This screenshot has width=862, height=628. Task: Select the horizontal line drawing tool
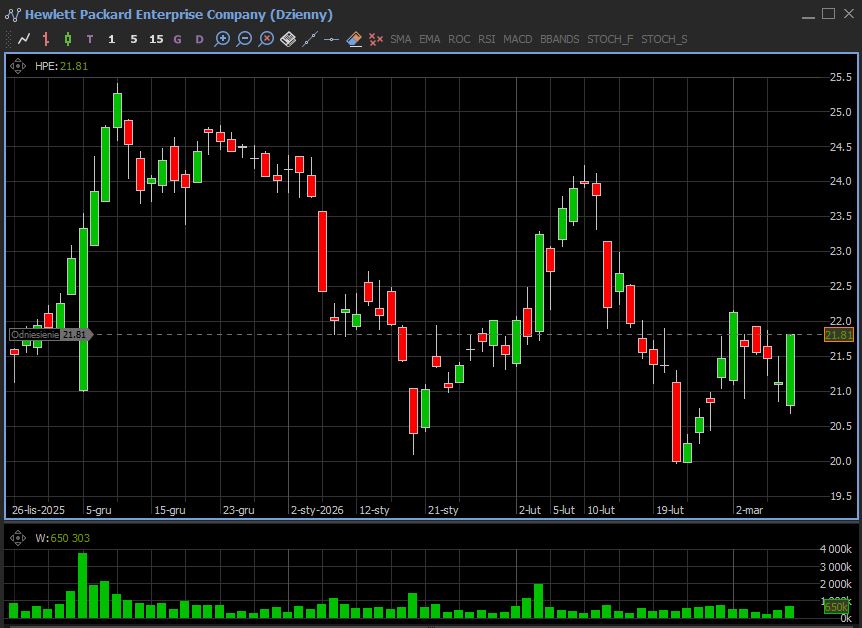(332, 39)
